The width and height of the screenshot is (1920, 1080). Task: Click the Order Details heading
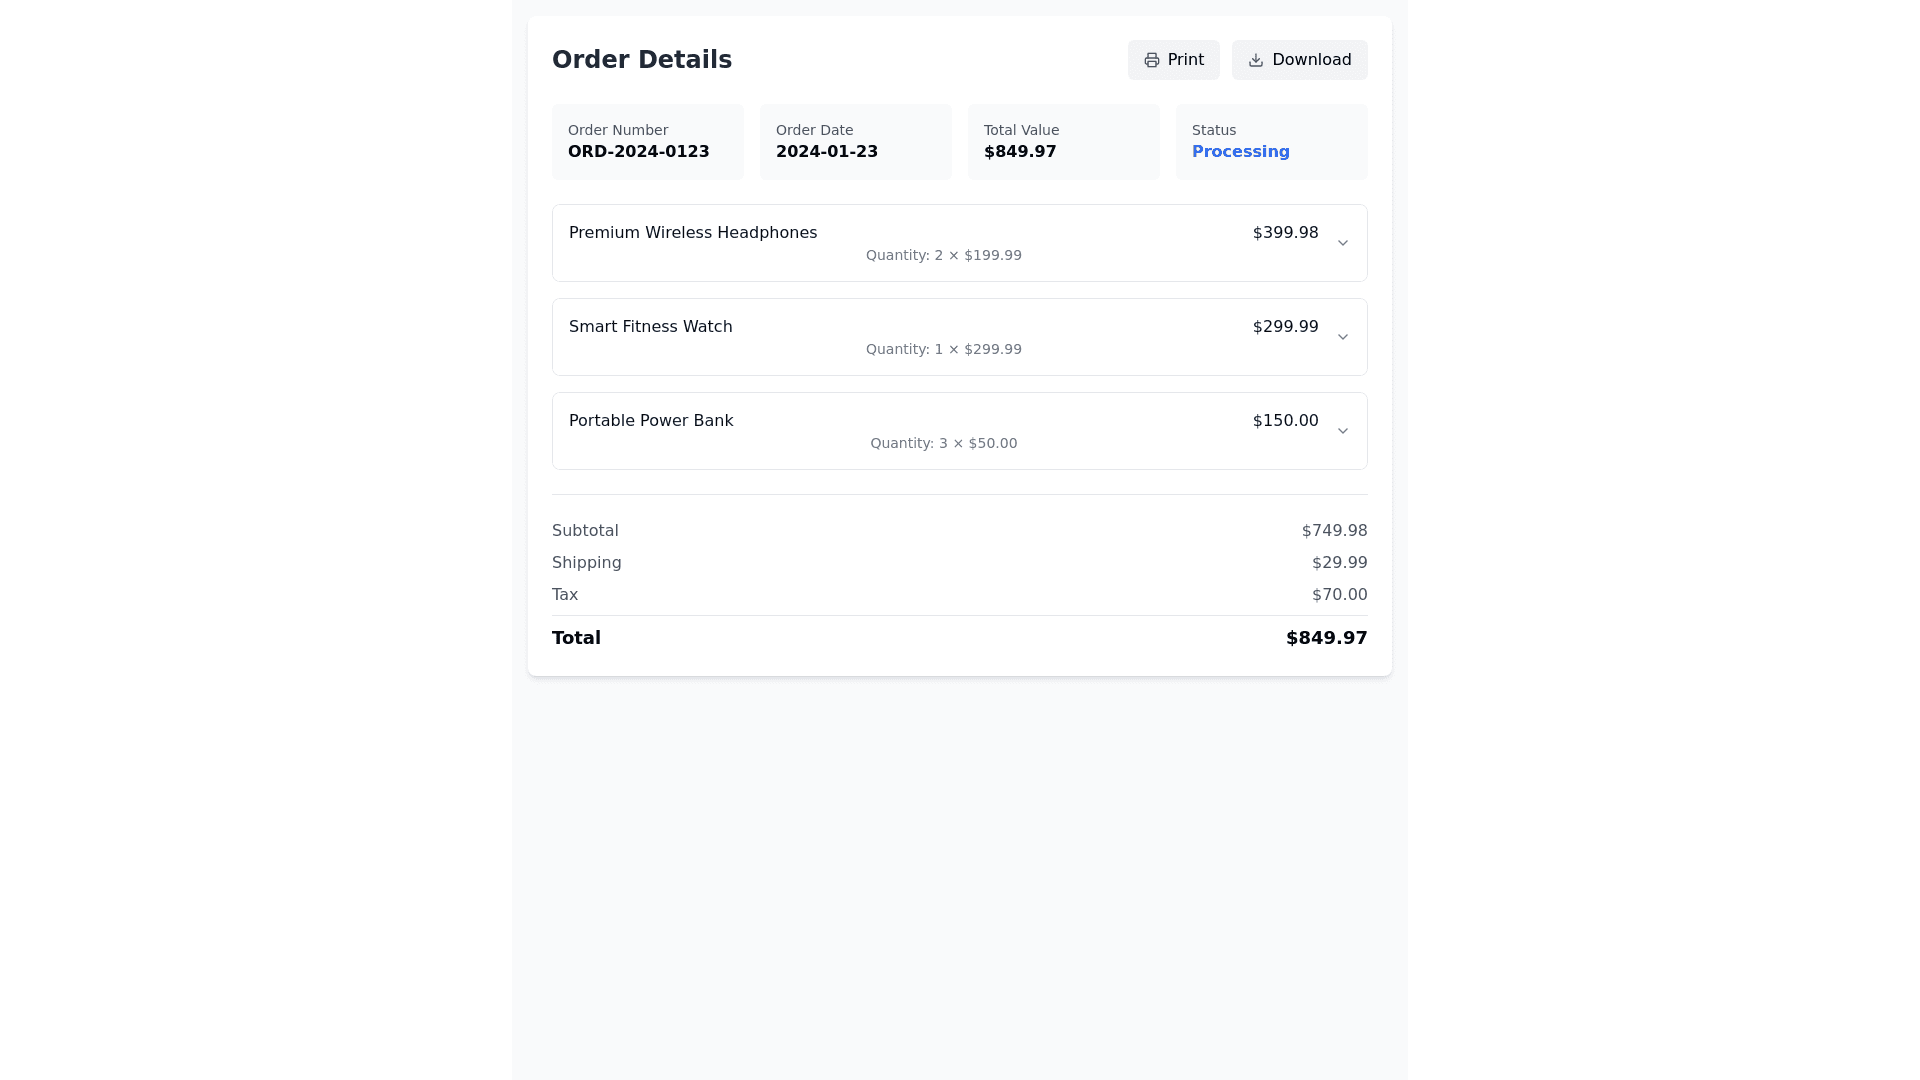click(642, 60)
